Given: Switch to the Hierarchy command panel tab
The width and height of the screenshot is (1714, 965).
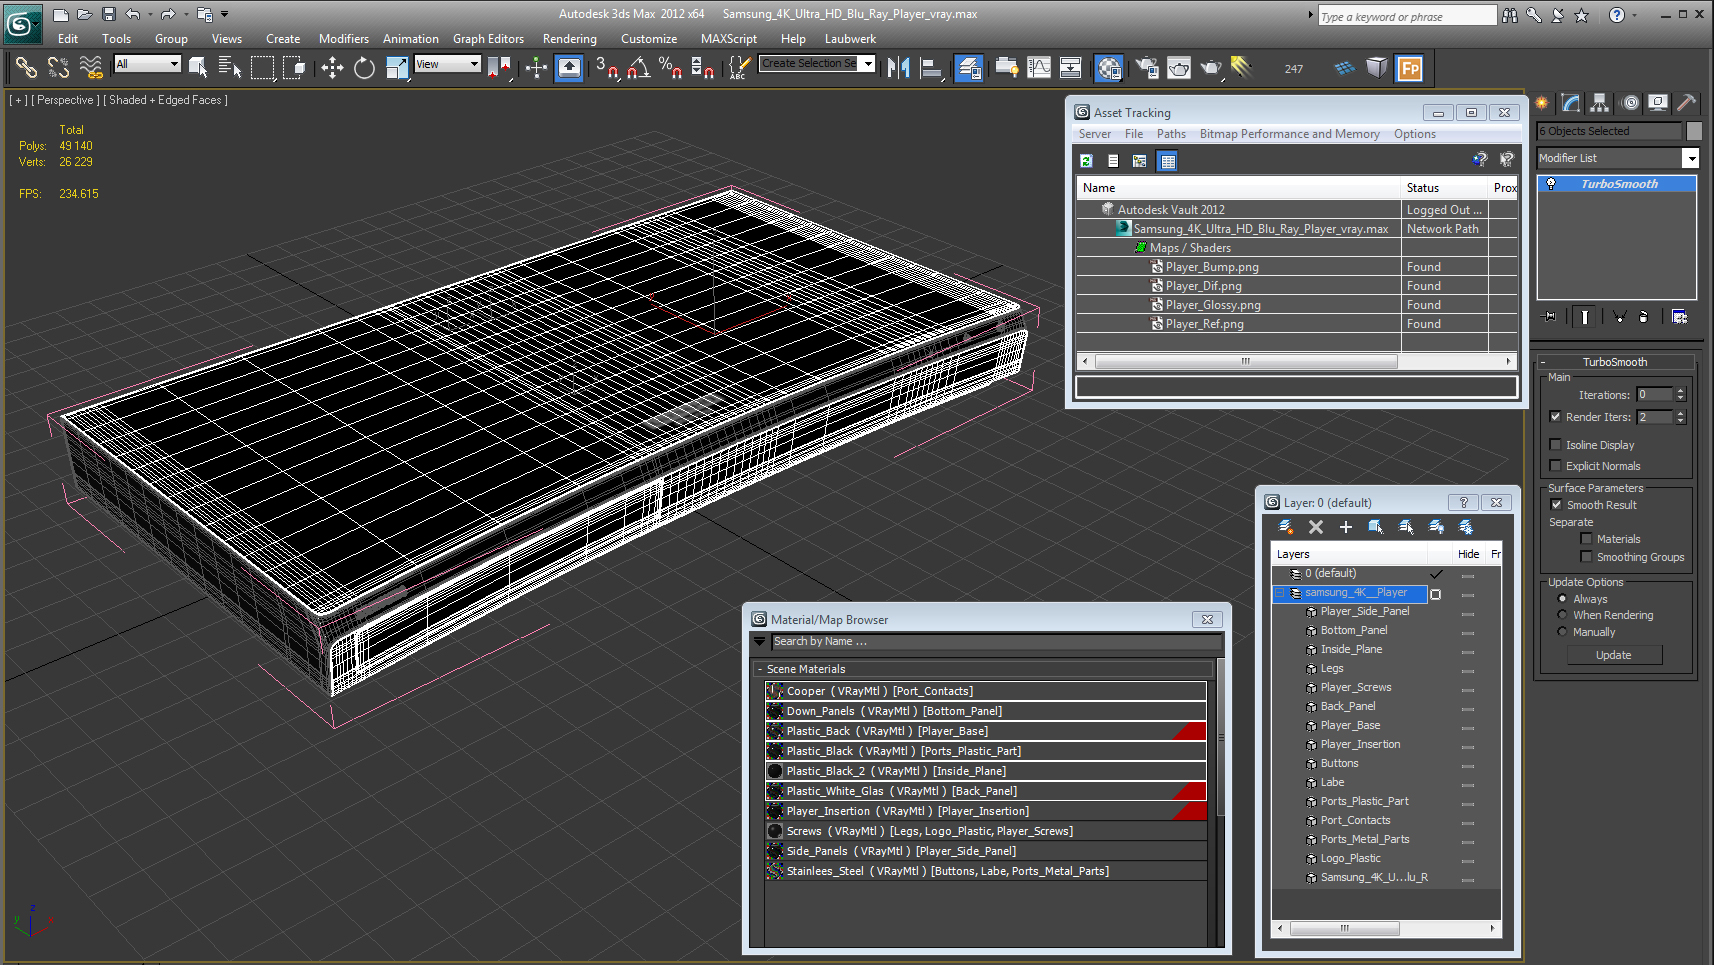Looking at the screenshot, I should tap(1599, 102).
